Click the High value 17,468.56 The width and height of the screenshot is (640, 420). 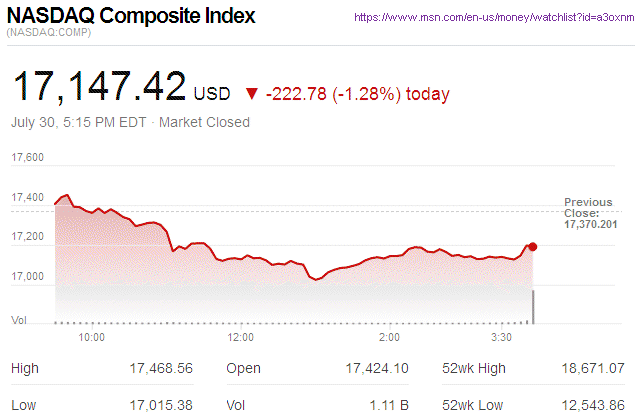160,368
